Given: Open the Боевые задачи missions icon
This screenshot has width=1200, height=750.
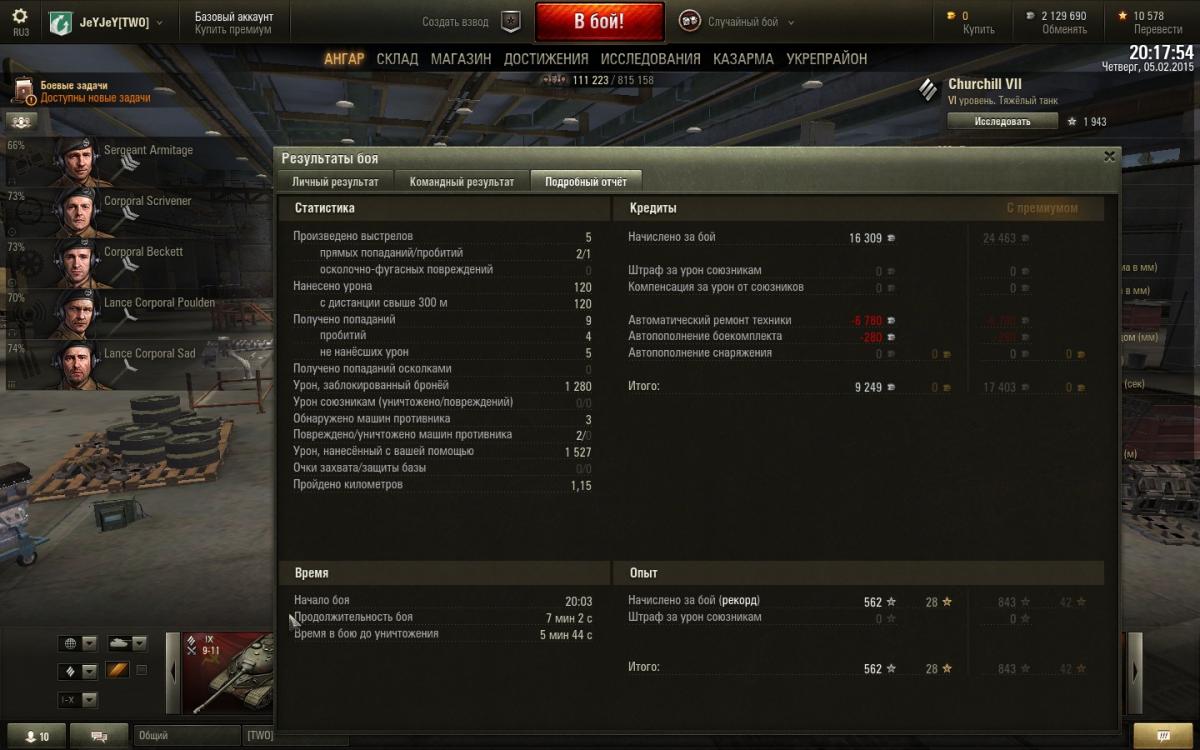Looking at the screenshot, I should tap(23, 93).
